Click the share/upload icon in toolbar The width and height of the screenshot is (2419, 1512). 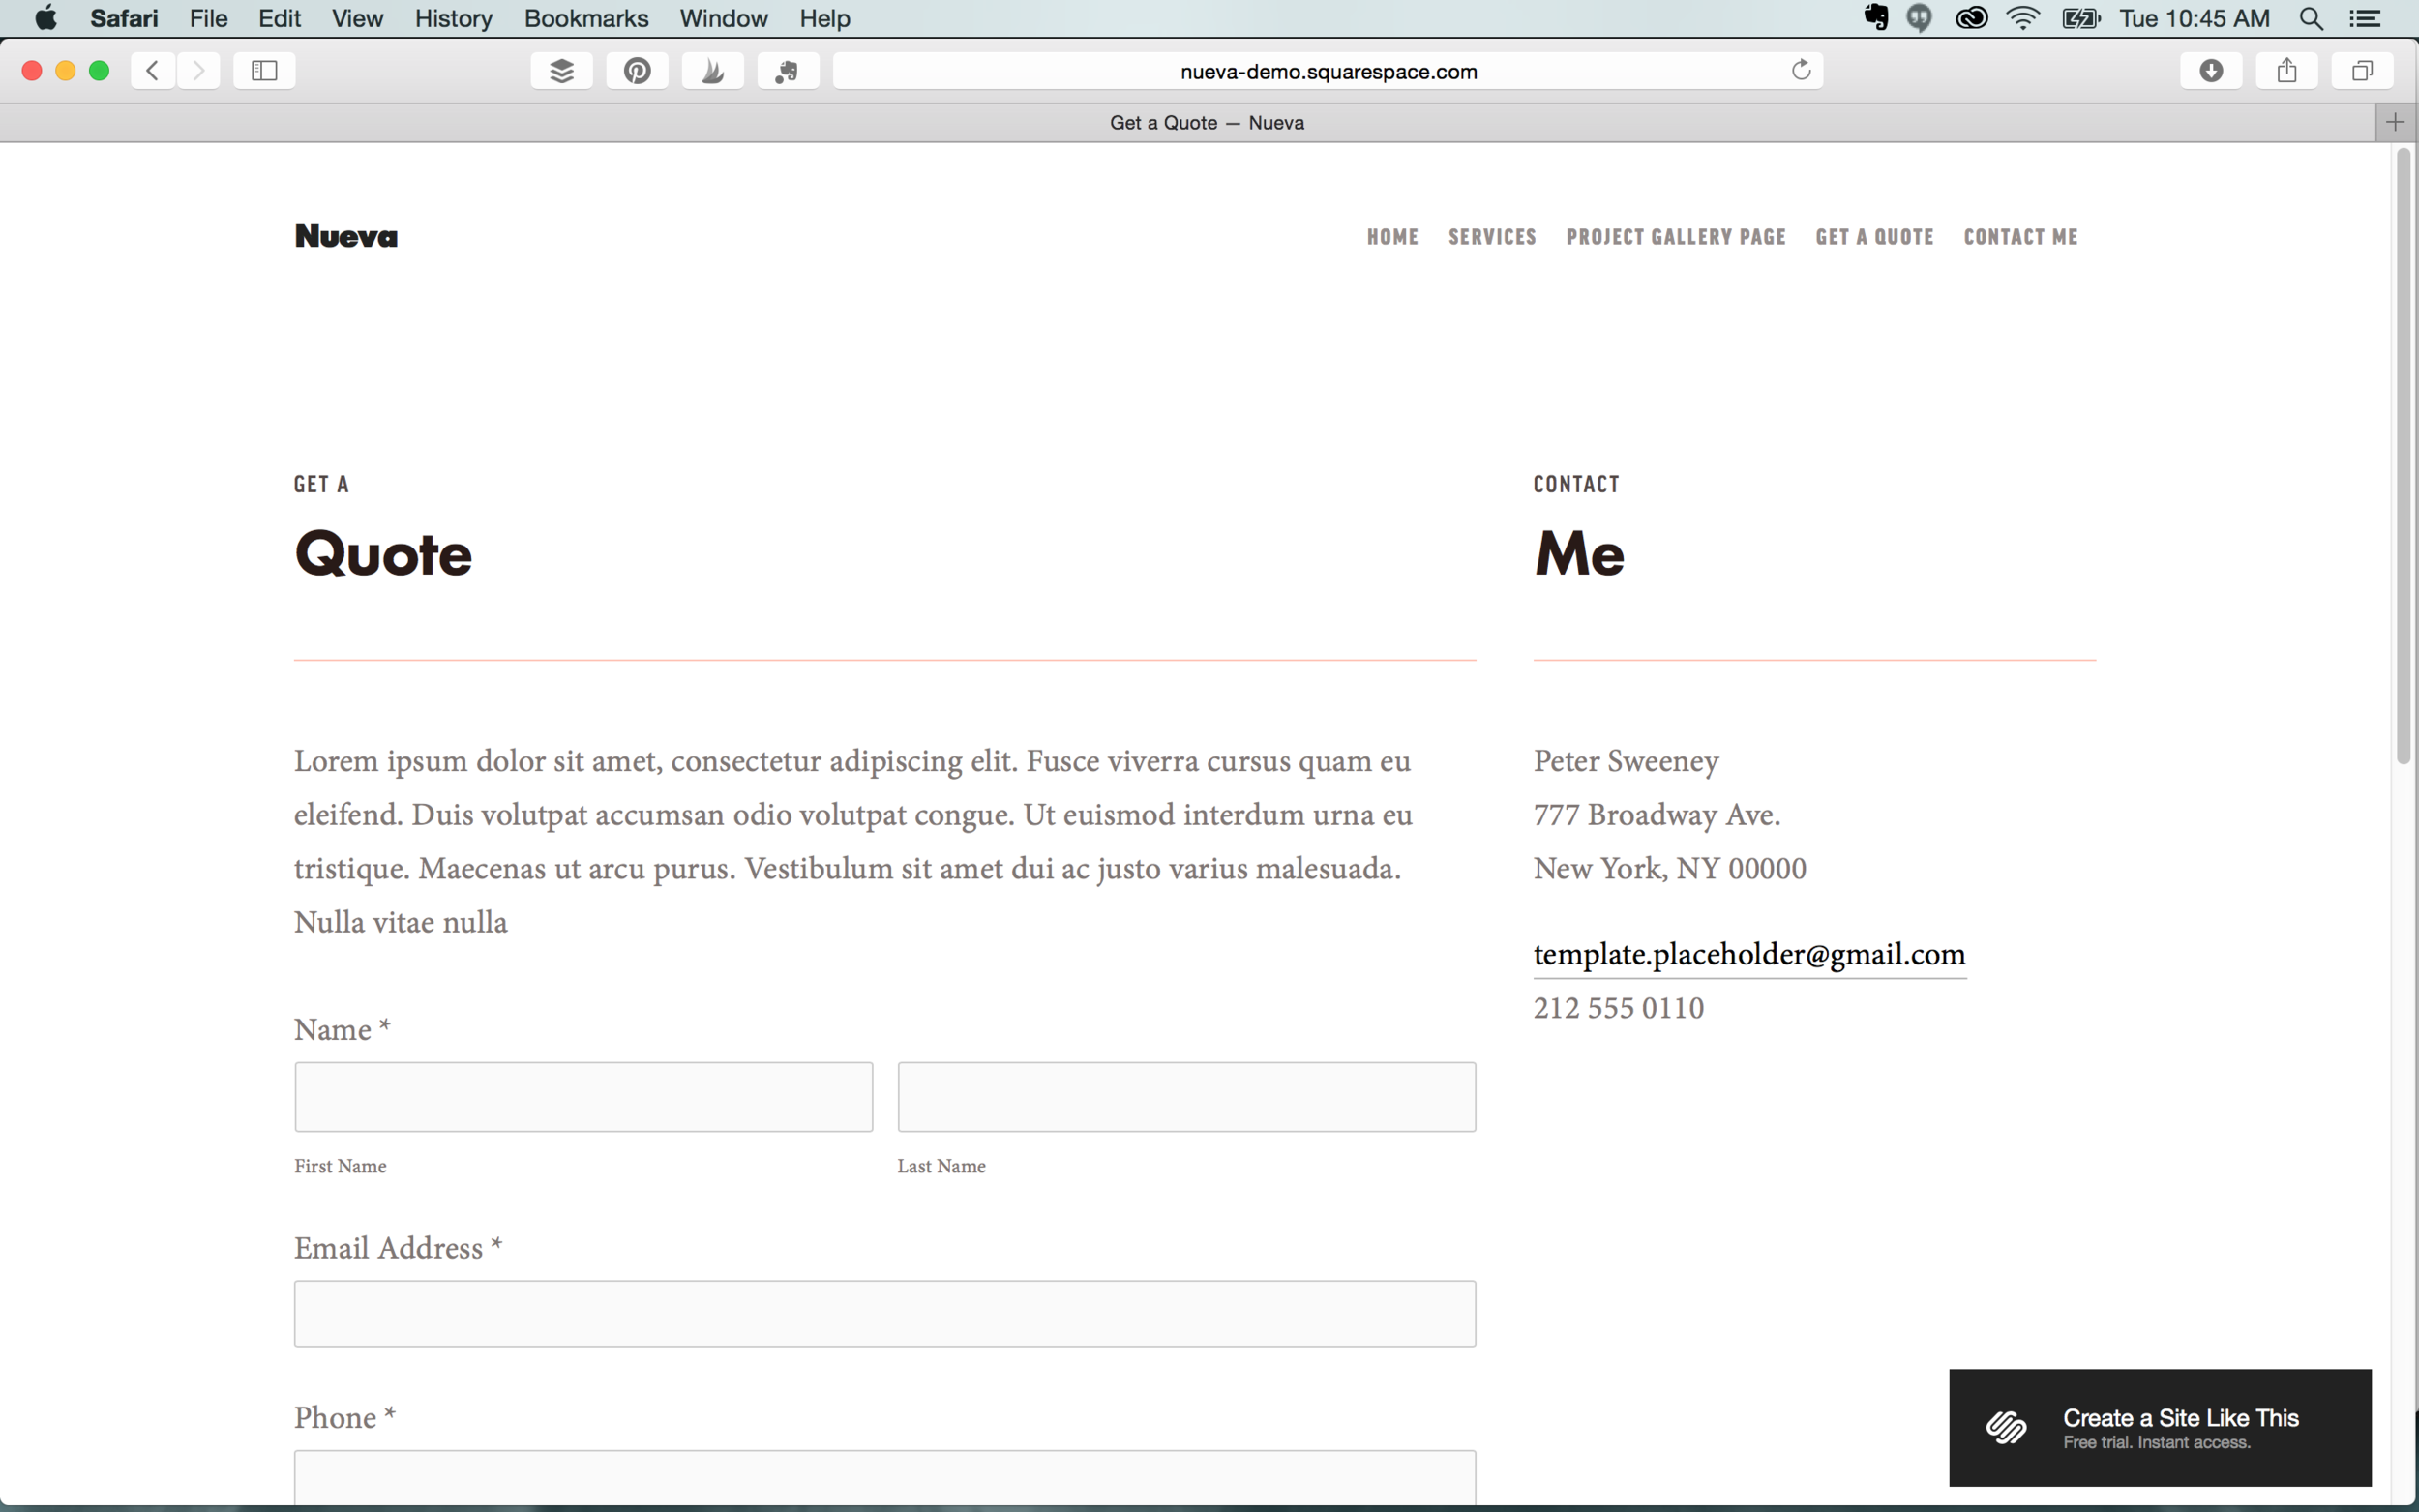[x=2286, y=70]
